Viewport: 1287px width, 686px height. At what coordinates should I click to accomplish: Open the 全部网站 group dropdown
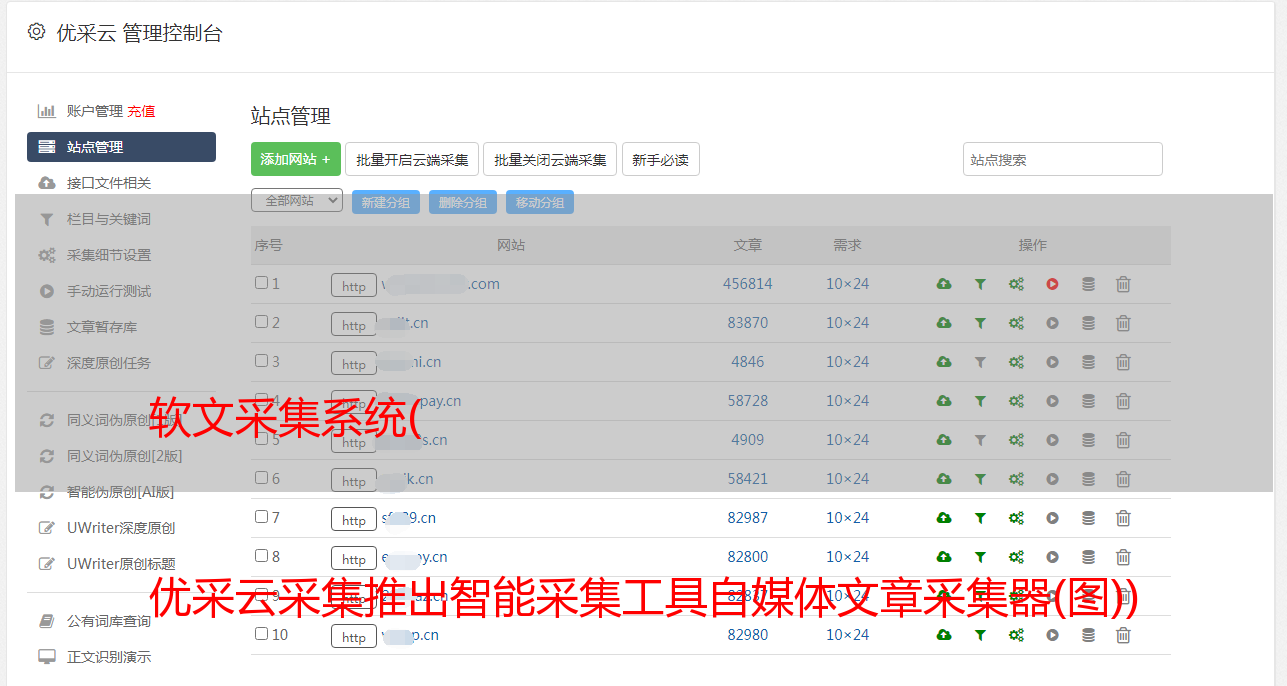point(297,201)
